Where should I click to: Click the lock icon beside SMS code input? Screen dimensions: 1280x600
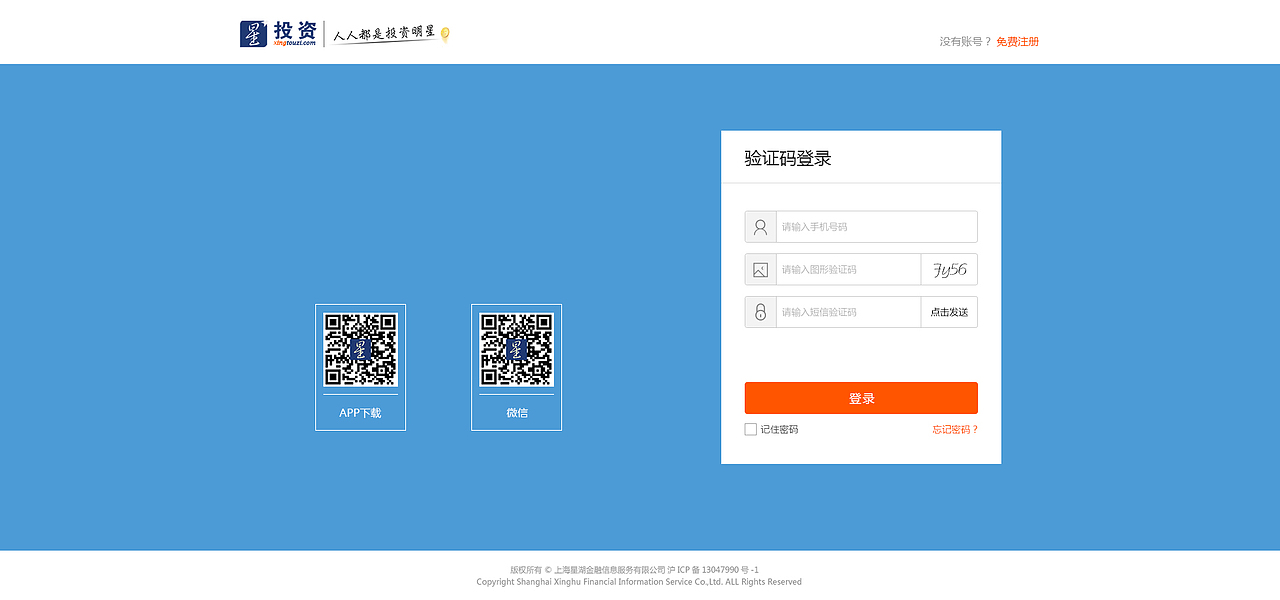(x=759, y=311)
